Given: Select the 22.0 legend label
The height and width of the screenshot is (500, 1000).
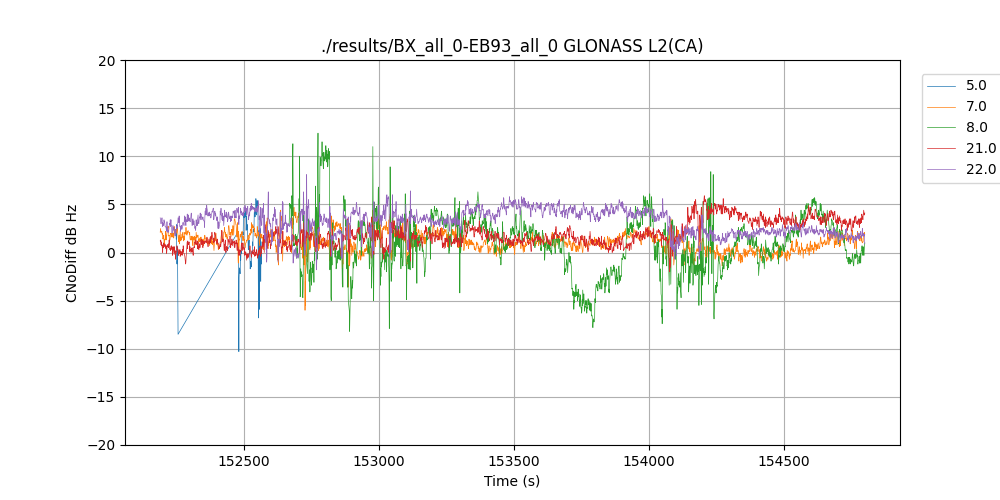Looking at the screenshot, I should 980,170.
